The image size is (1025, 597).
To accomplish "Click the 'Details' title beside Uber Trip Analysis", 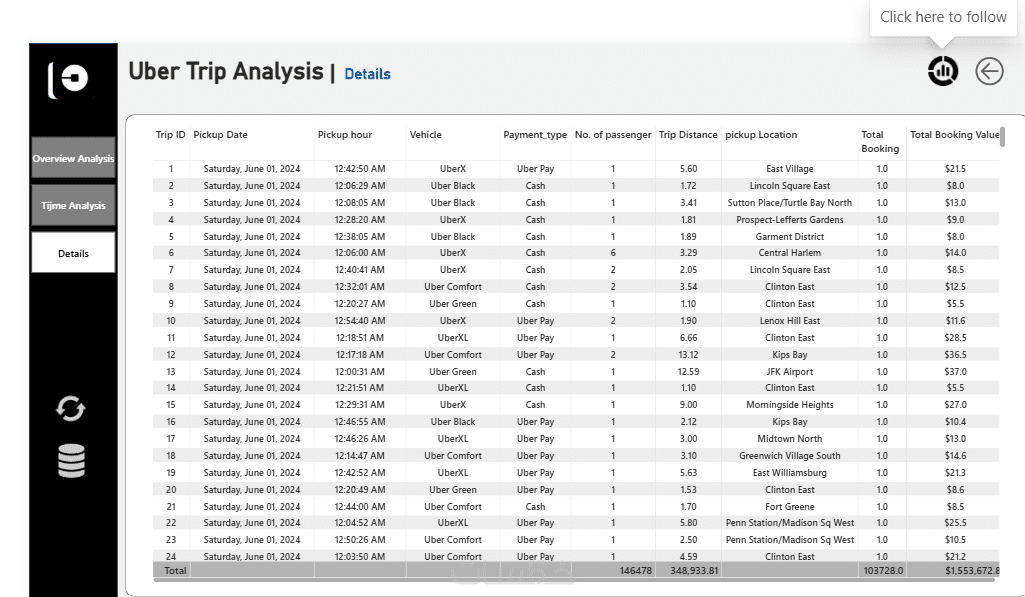I will coord(367,74).
